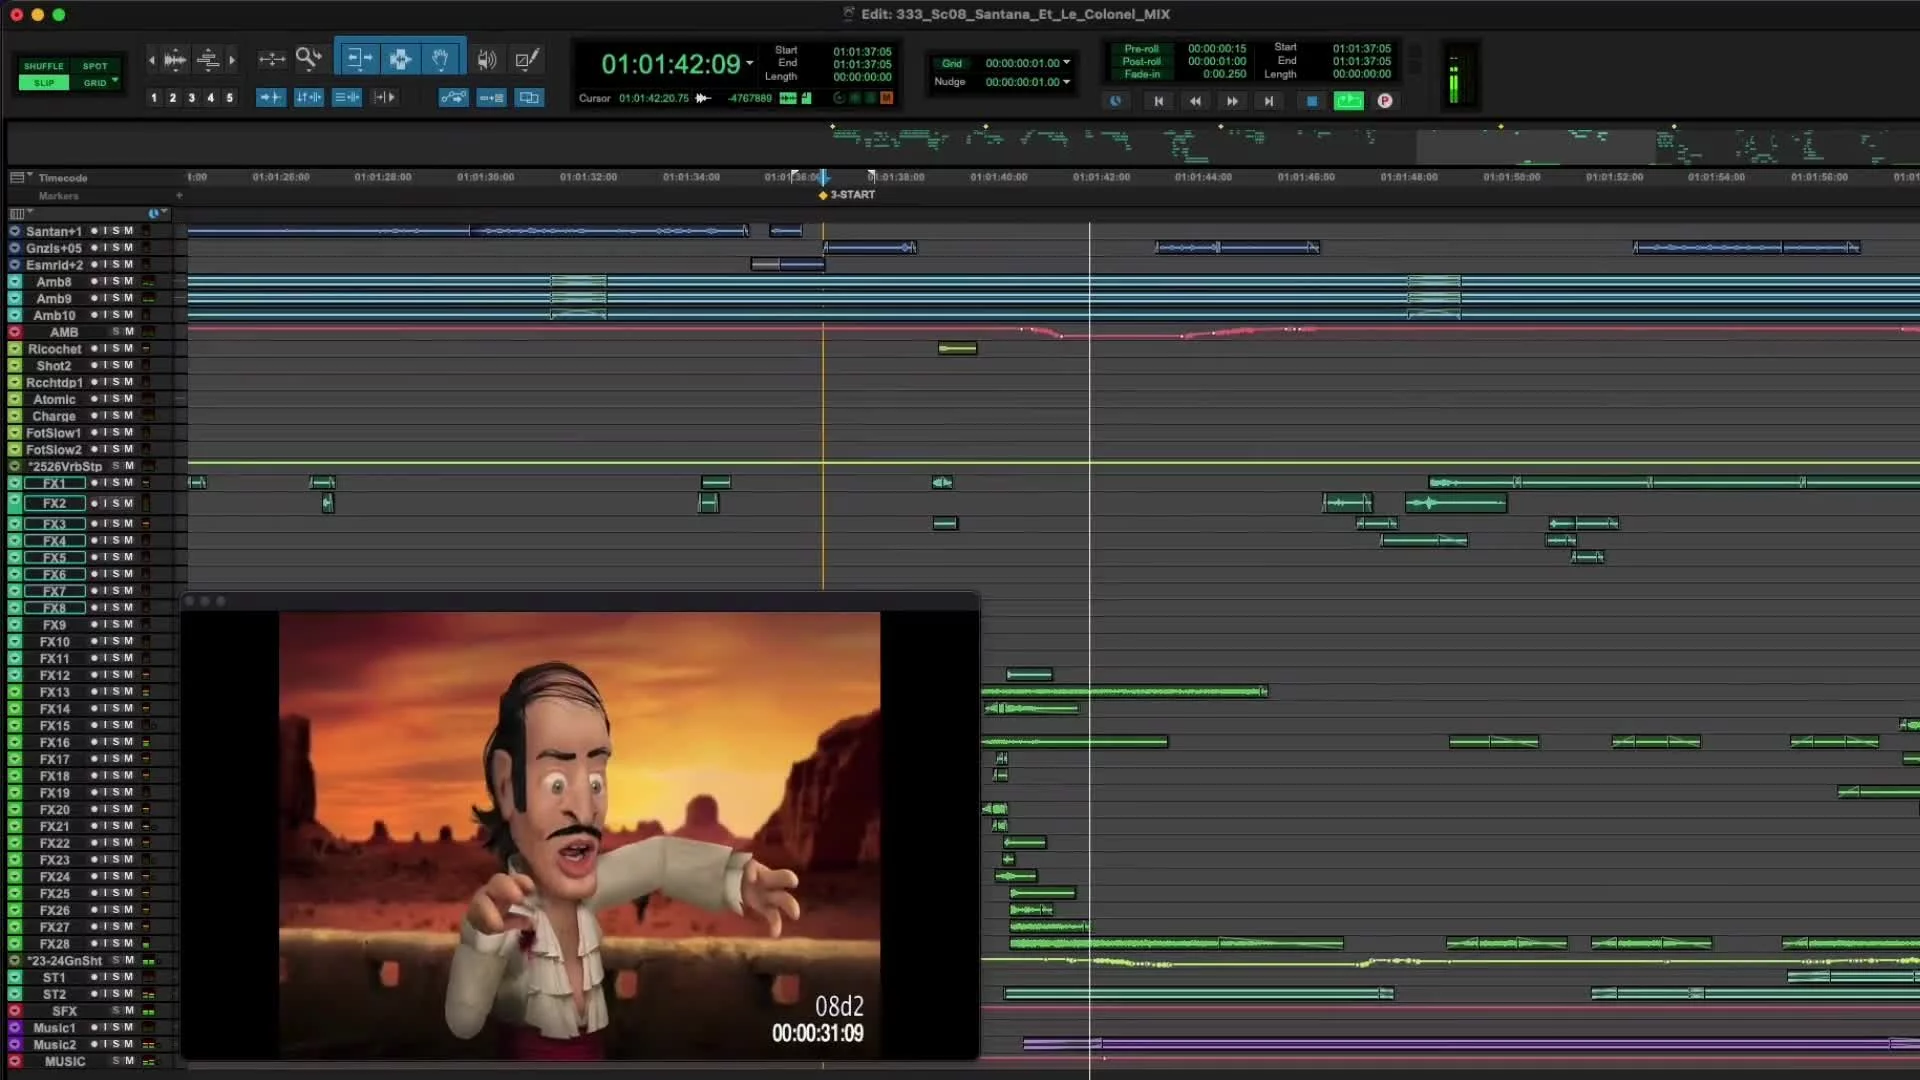Select Spot edit mode
Viewport: 1920px width, 1080px height.
coord(95,66)
